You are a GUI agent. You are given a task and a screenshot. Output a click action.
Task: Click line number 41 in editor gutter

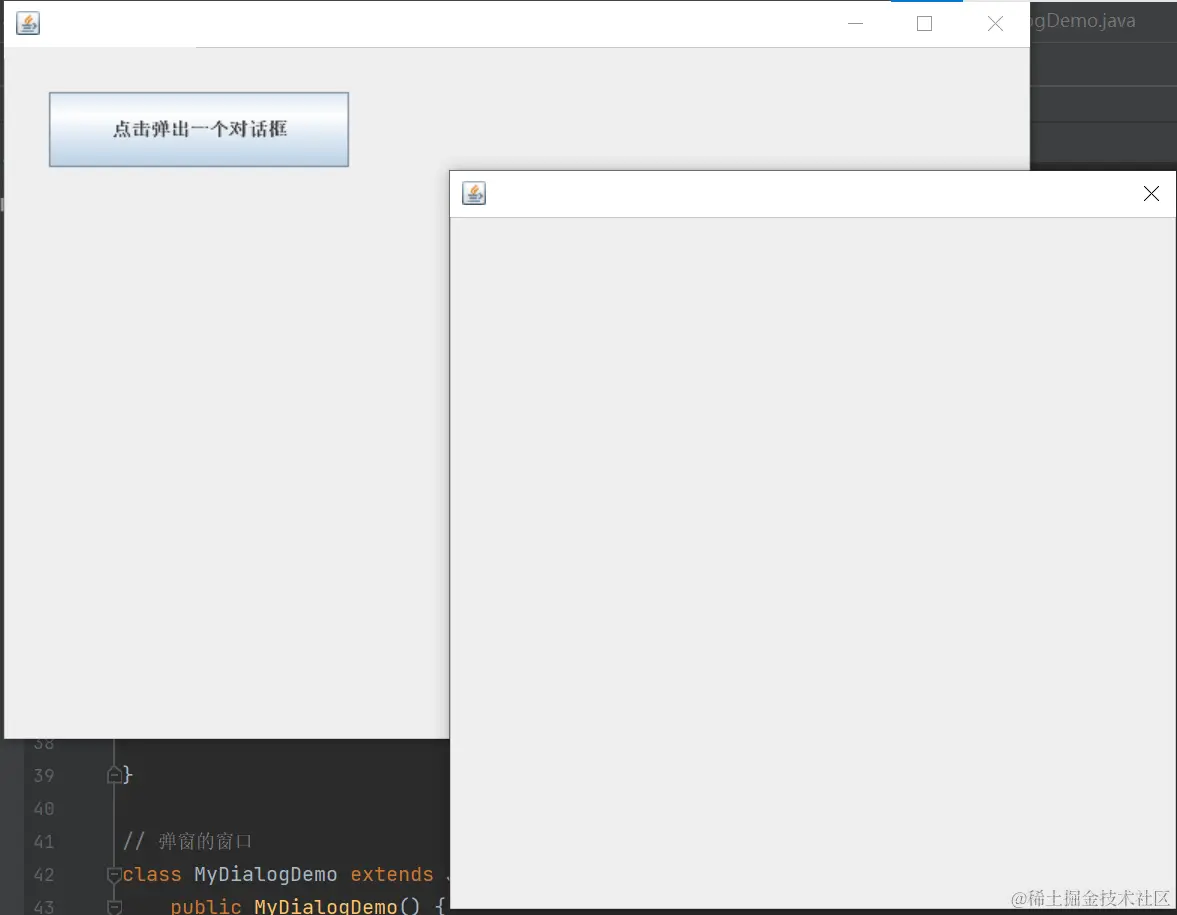(x=44, y=841)
